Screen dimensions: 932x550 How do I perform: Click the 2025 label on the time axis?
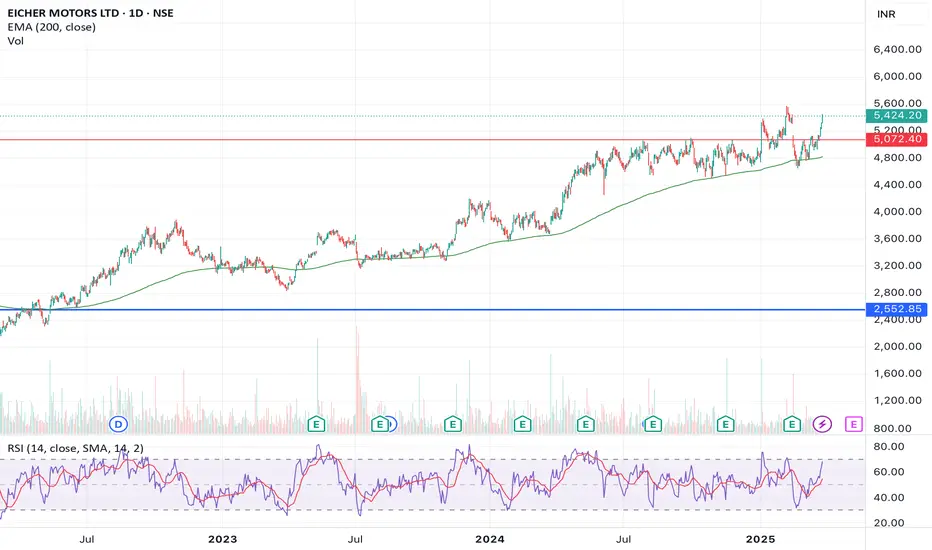[760, 539]
